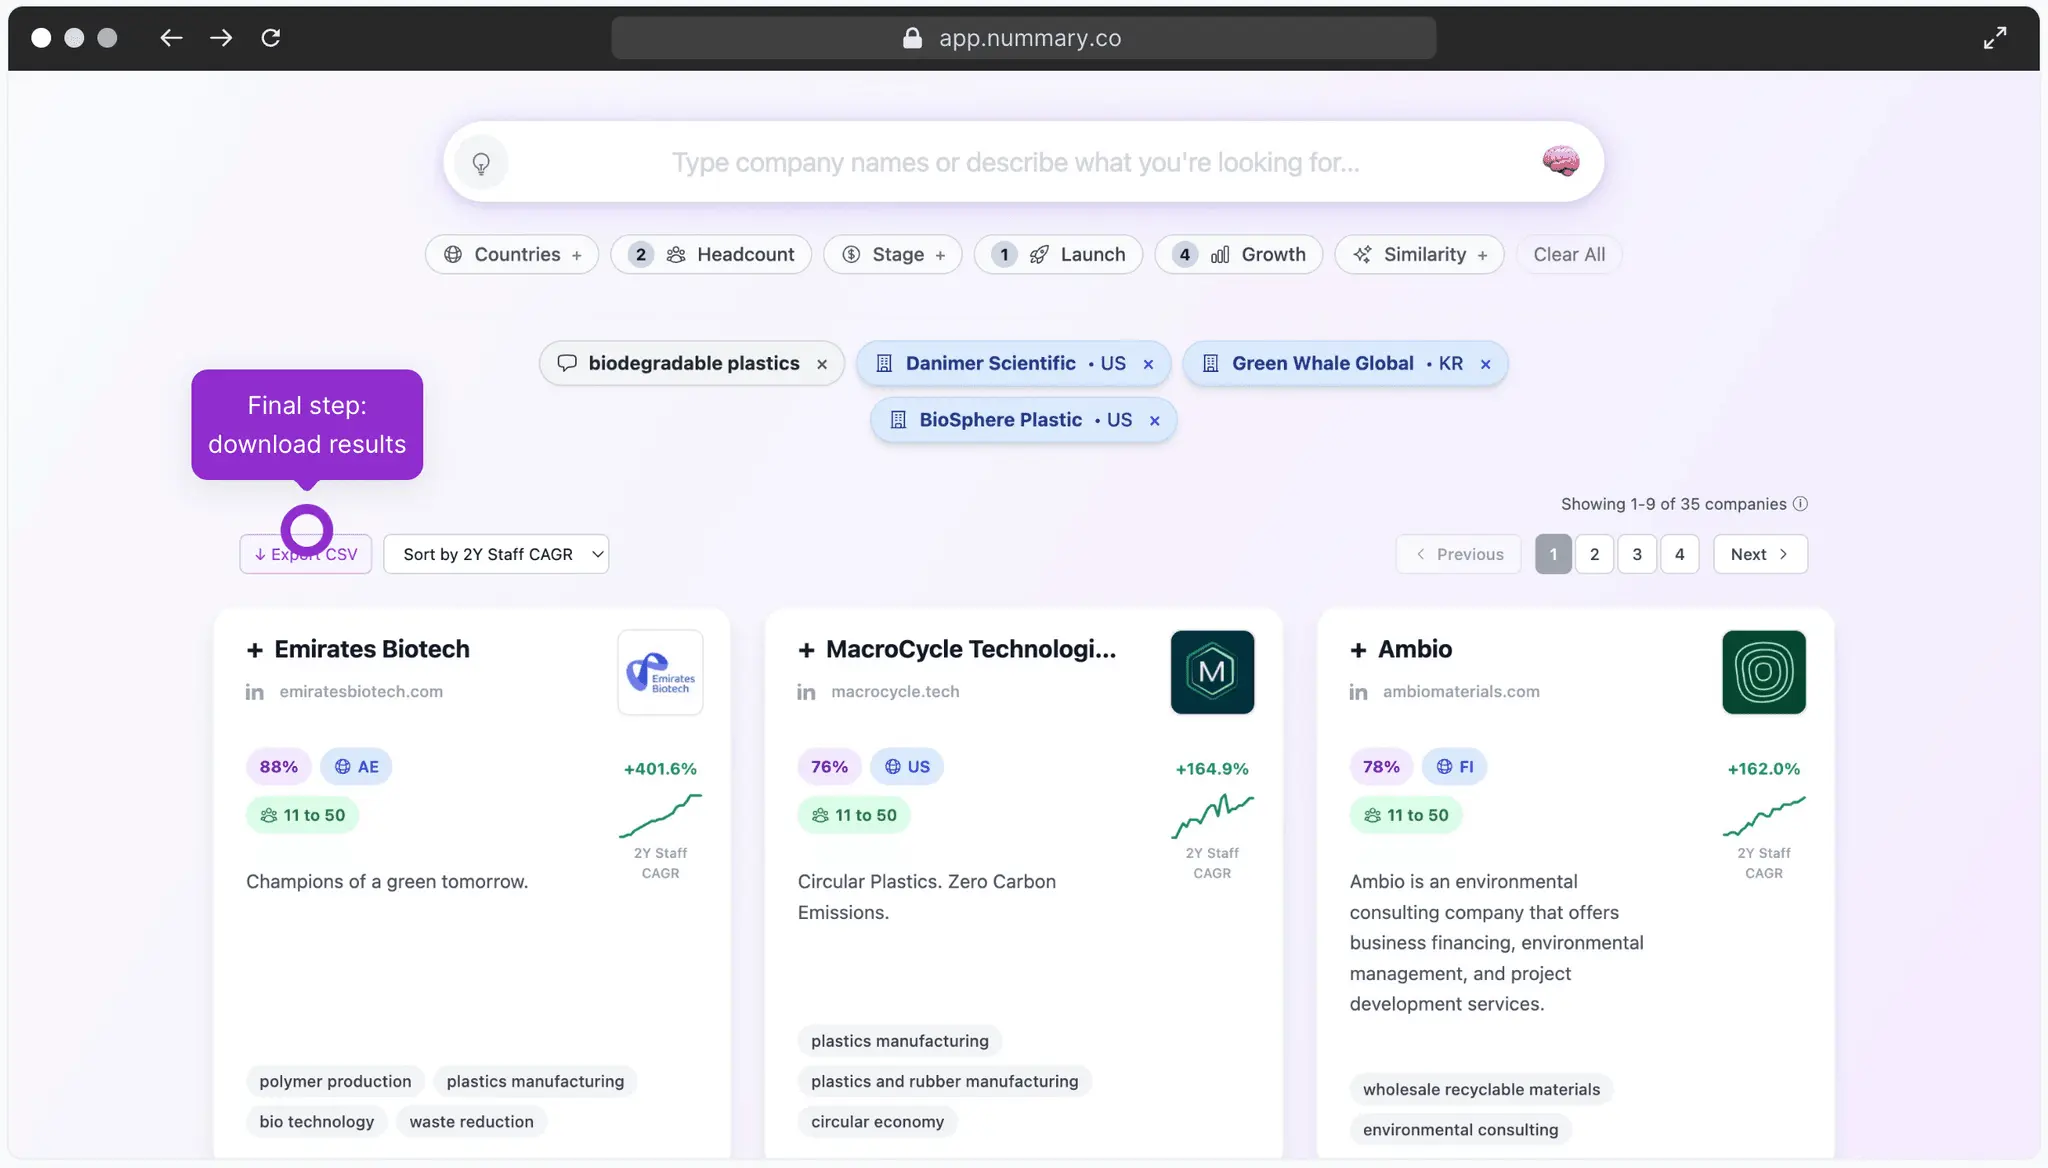Open the Similarity filter
Image resolution: width=2048 pixels, height=1168 pixels.
tap(1419, 254)
